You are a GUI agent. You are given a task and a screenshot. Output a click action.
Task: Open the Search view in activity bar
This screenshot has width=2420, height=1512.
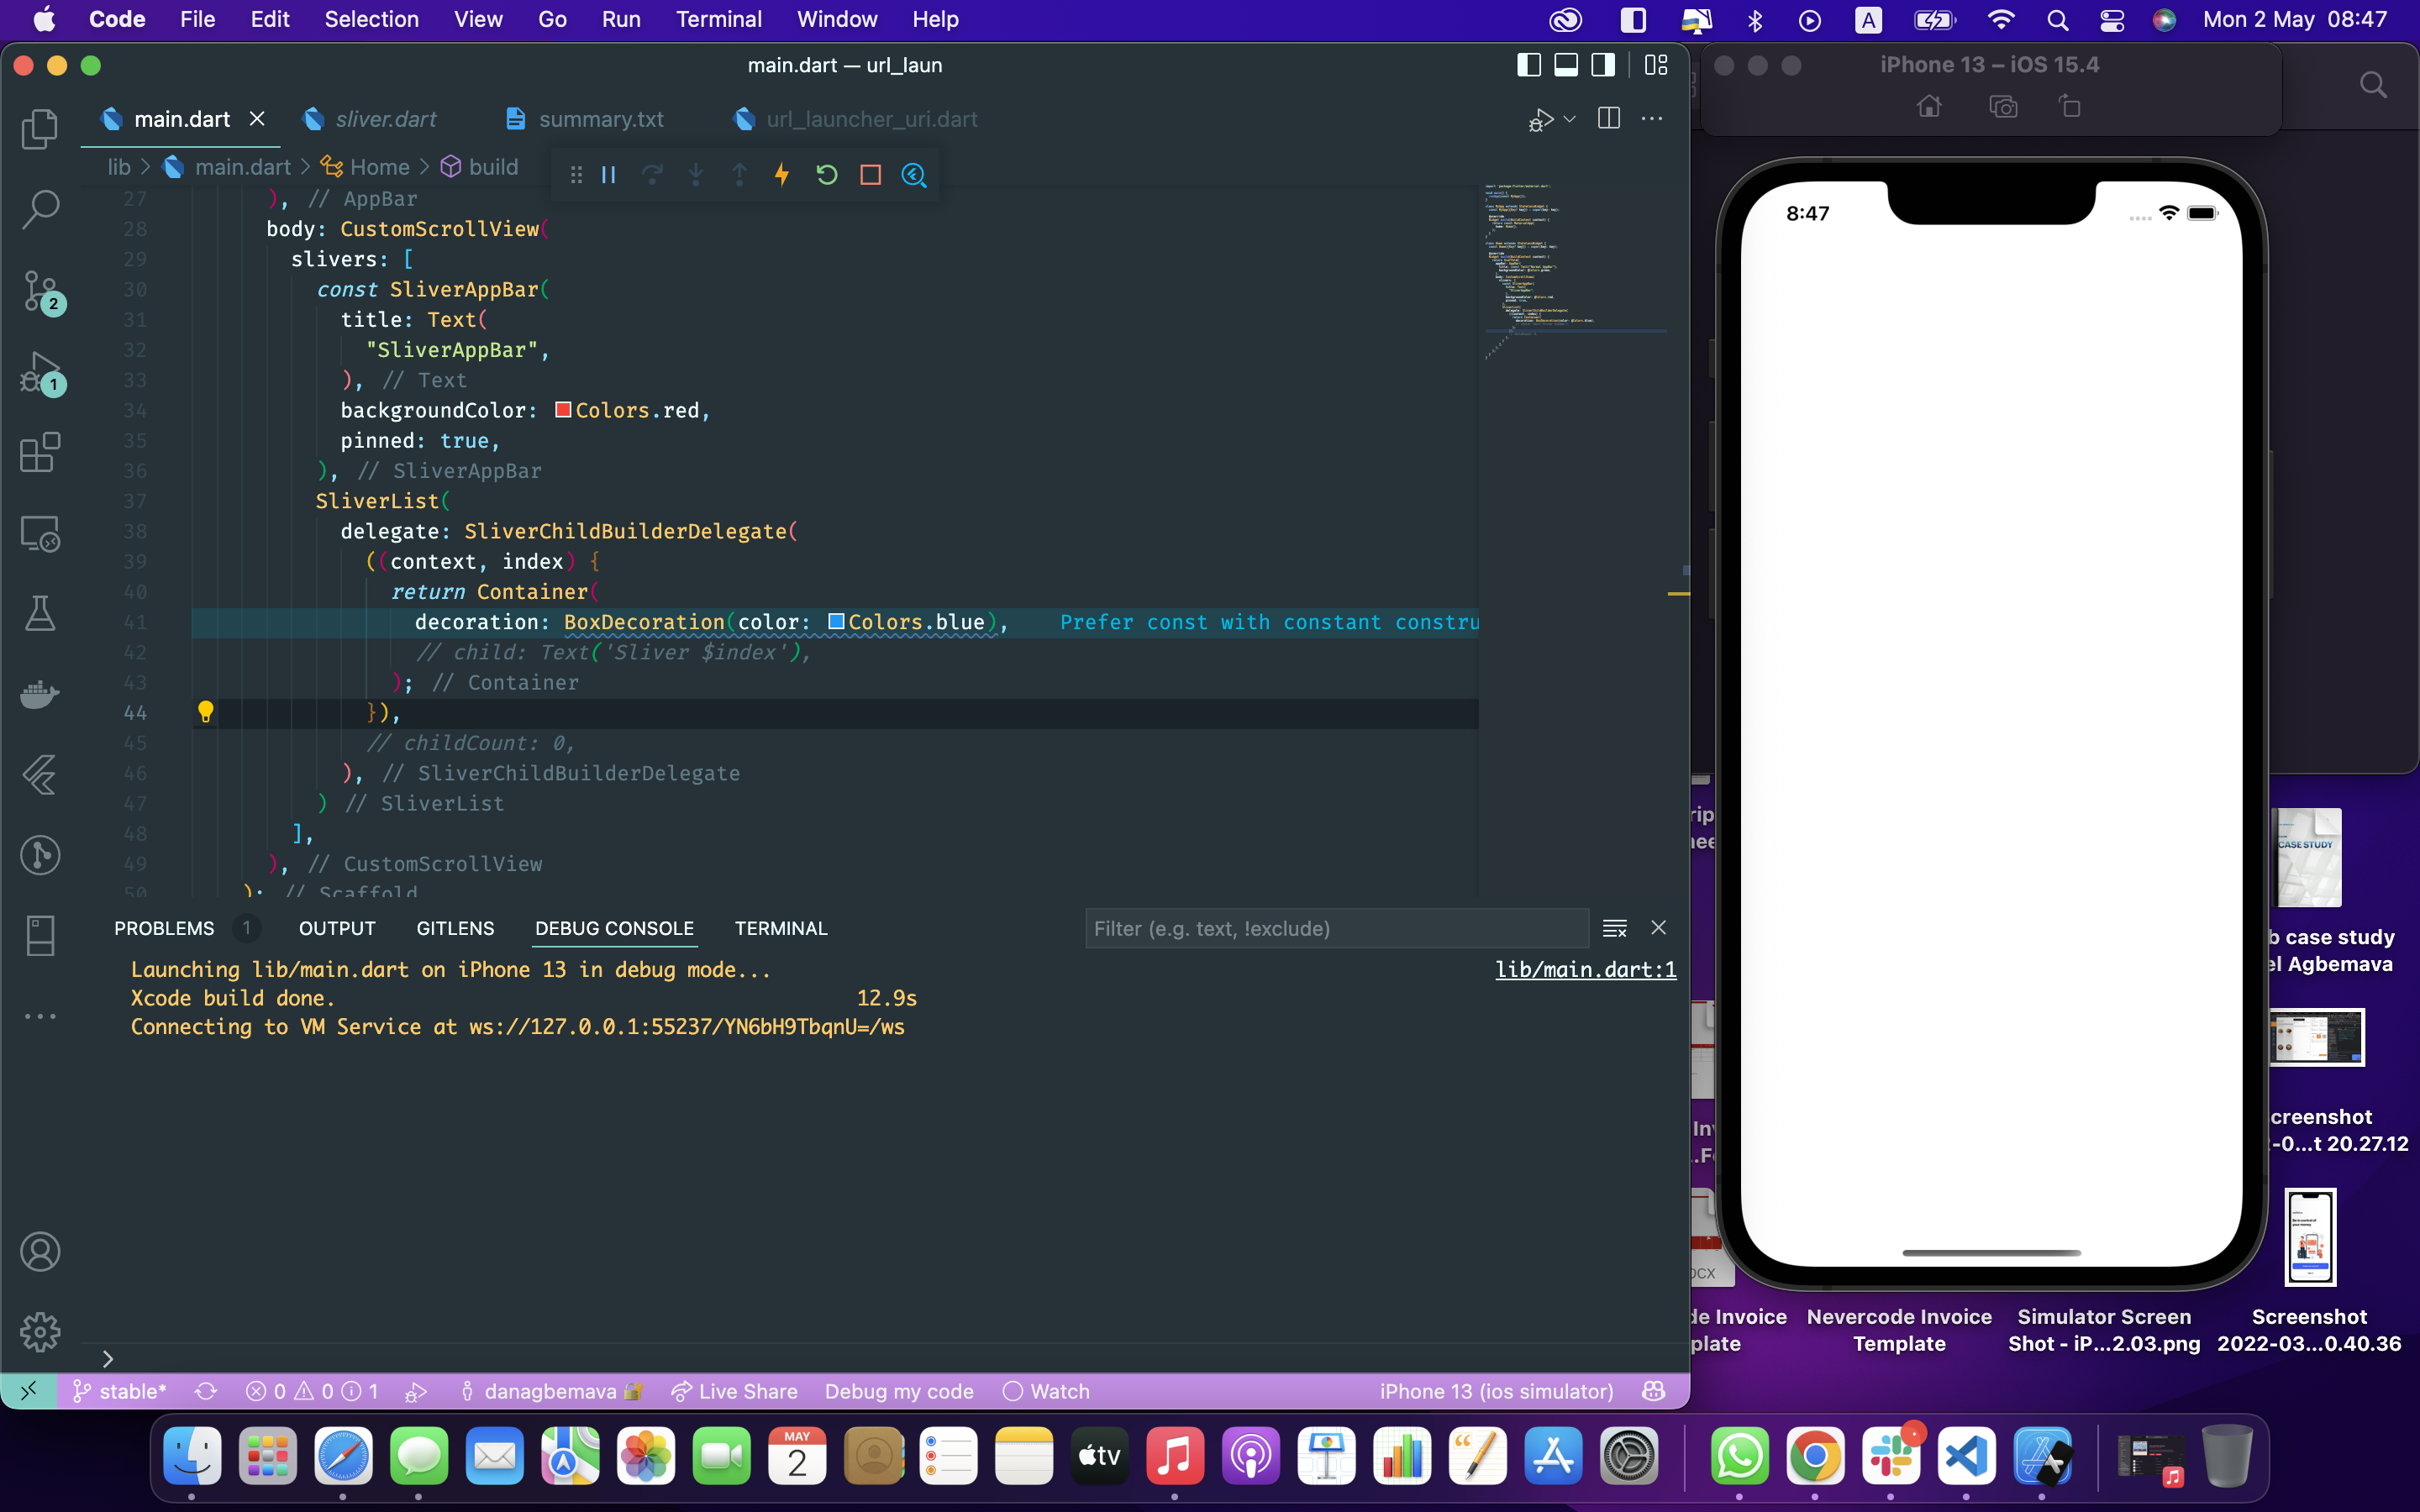pos(40,209)
